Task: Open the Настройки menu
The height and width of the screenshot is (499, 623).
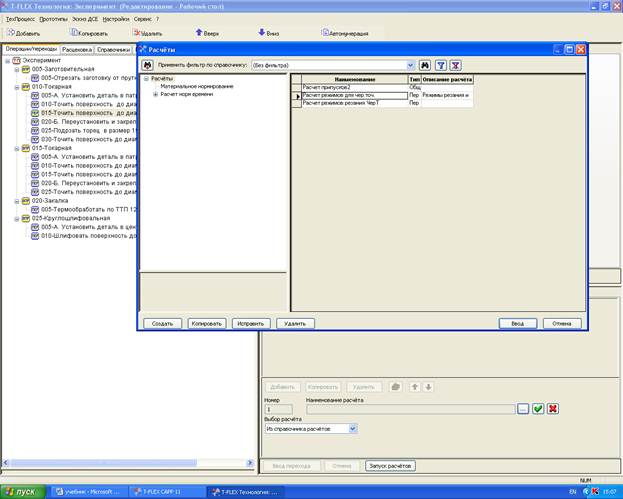Action: [x=116, y=19]
